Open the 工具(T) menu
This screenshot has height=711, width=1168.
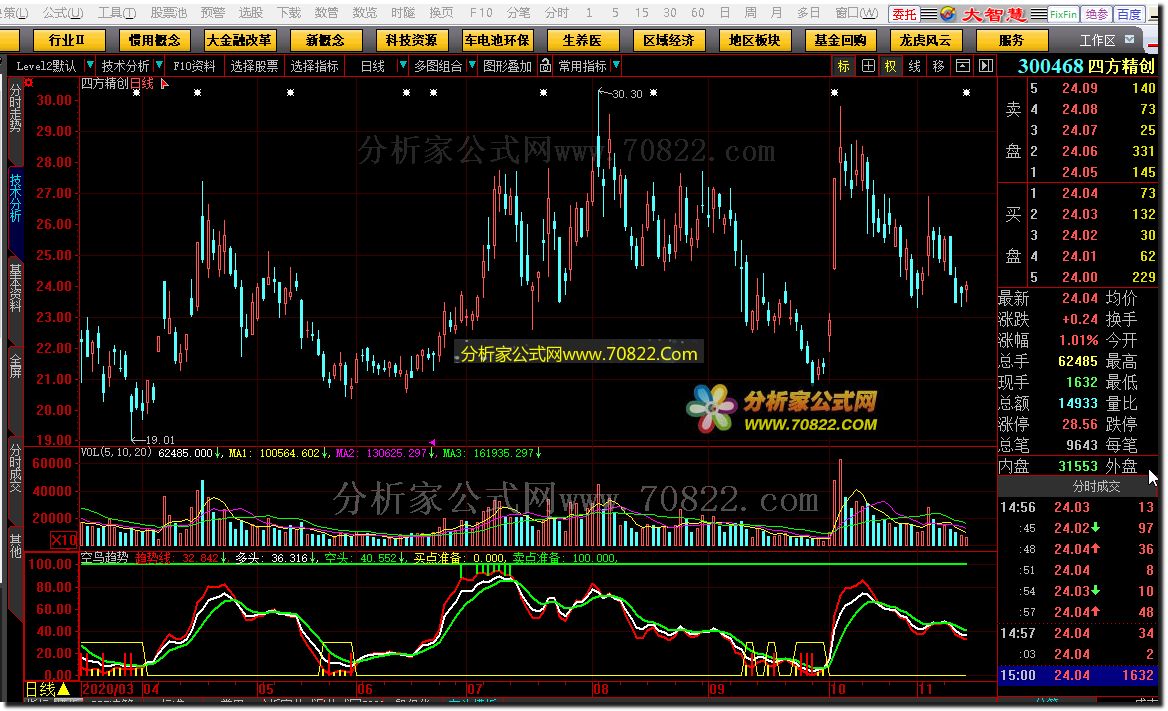[116, 13]
